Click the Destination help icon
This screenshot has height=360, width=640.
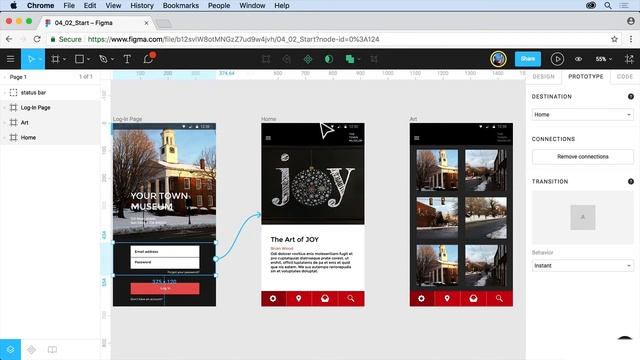(631, 97)
